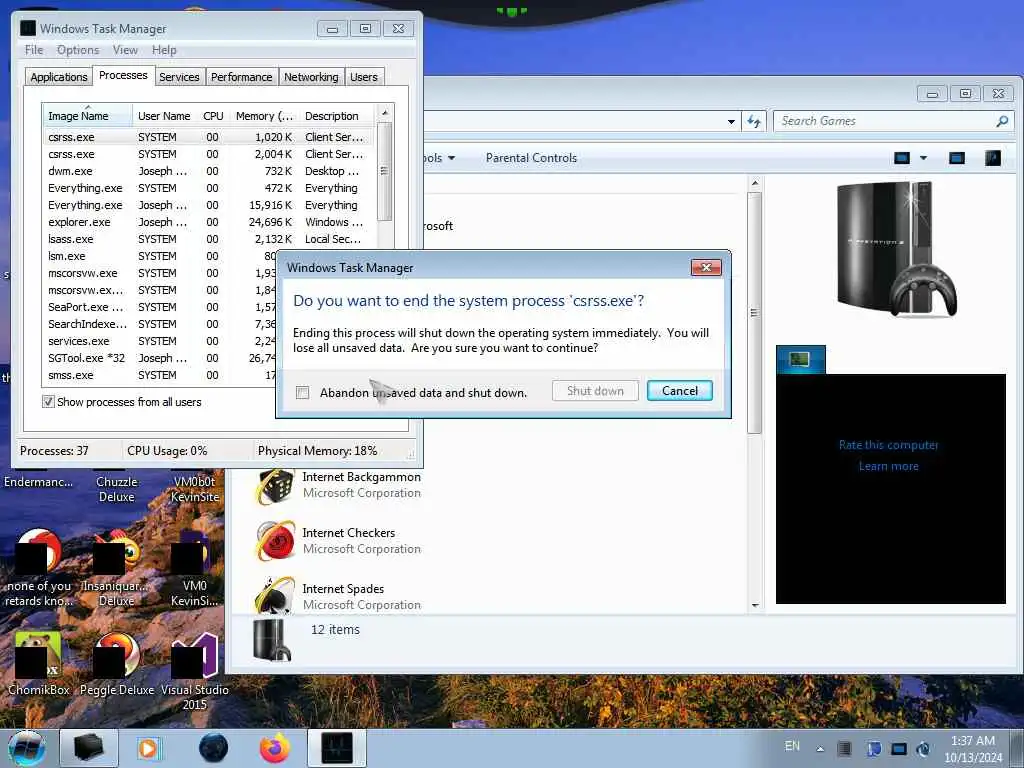Refresh the Games folder address bar
Screen dimensions: 1024x768
(754, 121)
